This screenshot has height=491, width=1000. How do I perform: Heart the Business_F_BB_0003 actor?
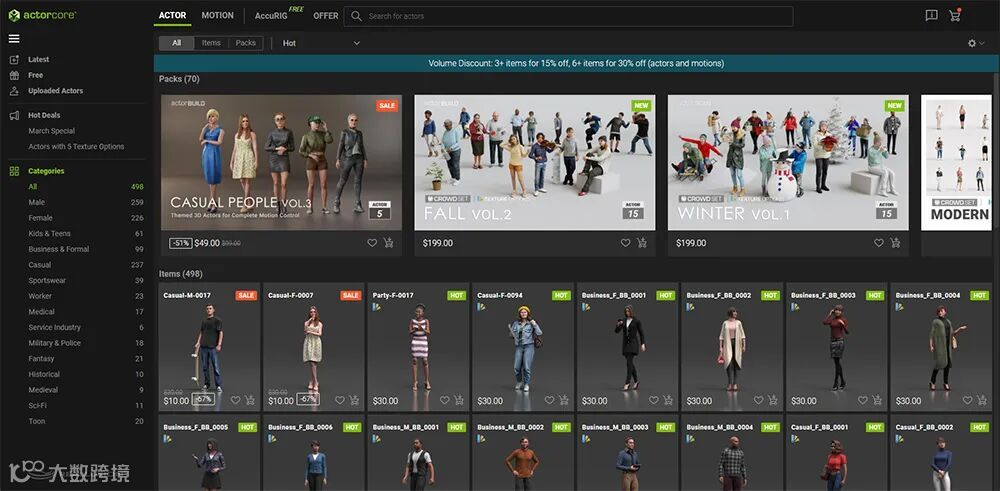863,400
